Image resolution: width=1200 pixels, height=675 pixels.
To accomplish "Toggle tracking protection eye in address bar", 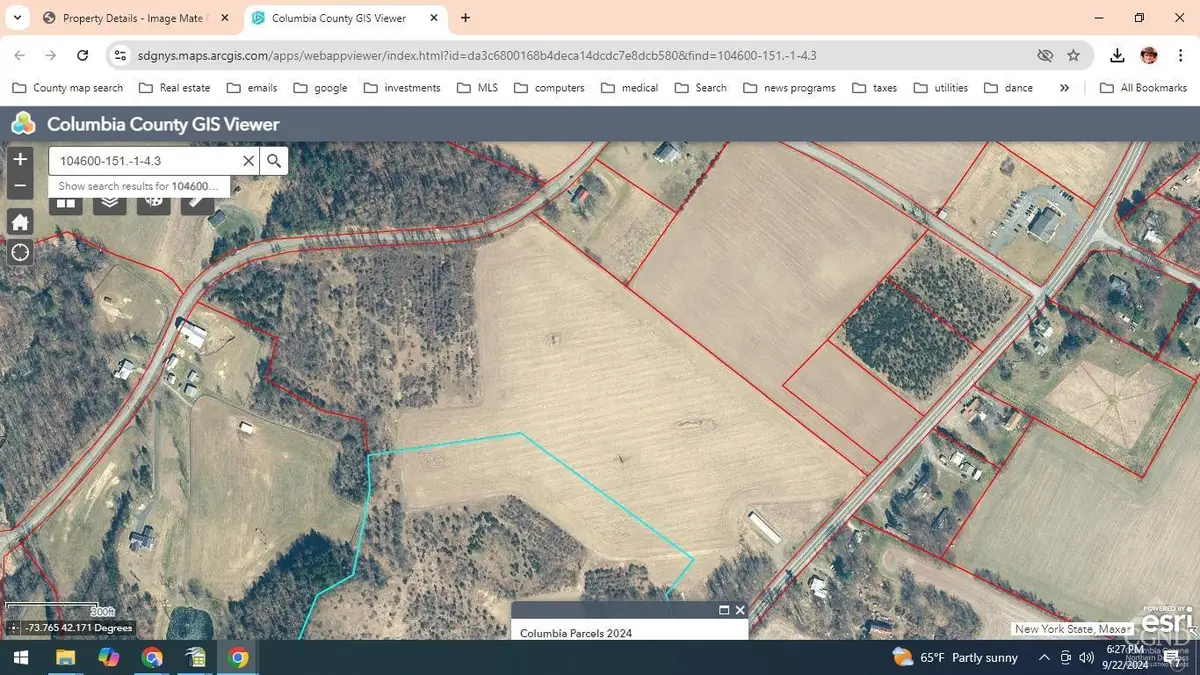I will [1046, 55].
